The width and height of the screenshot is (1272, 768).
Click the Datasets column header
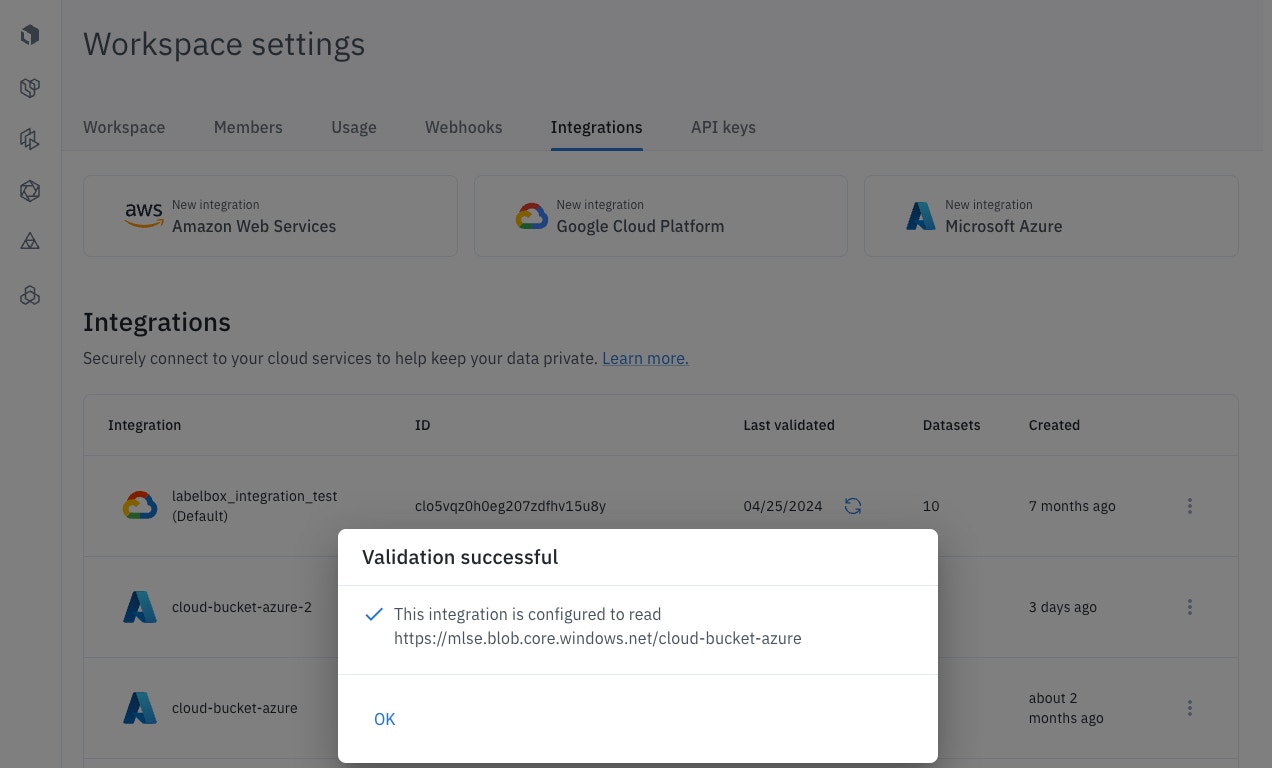(952, 425)
